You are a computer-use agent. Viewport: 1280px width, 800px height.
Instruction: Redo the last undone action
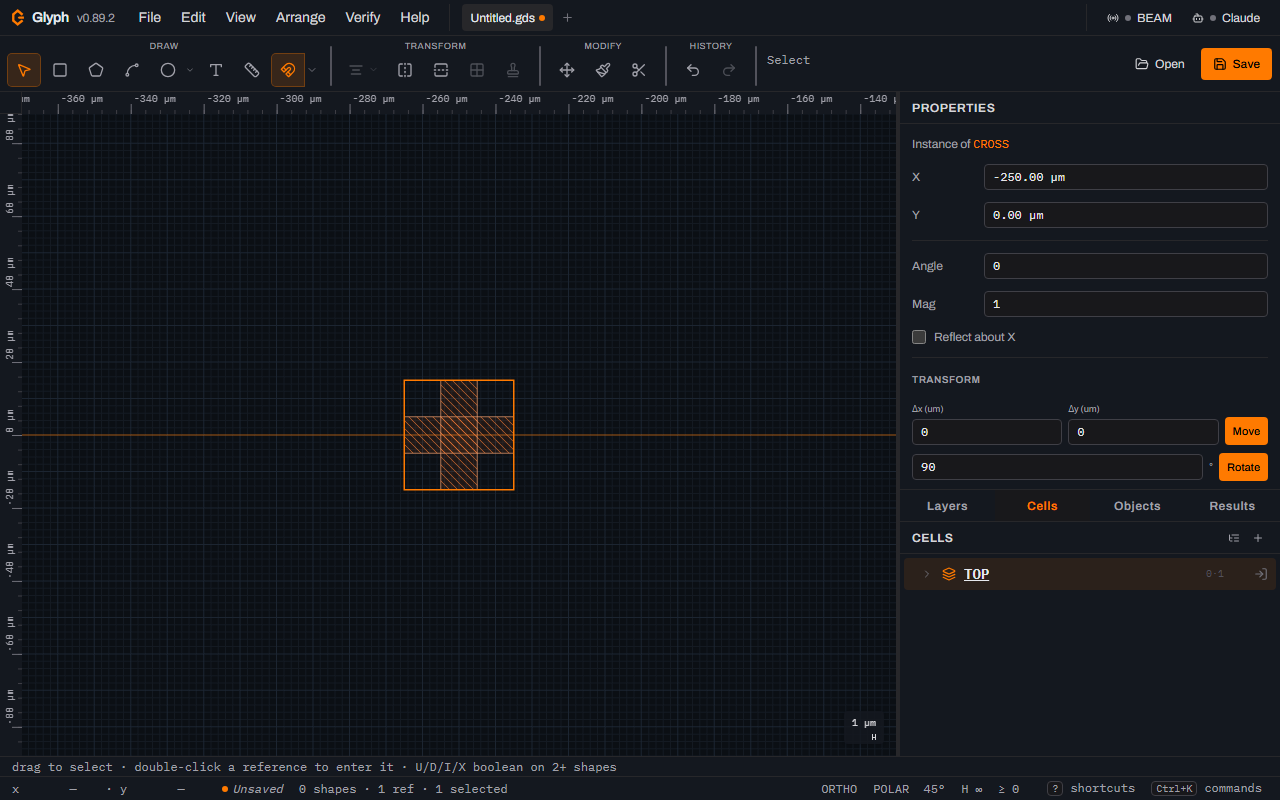[729, 70]
